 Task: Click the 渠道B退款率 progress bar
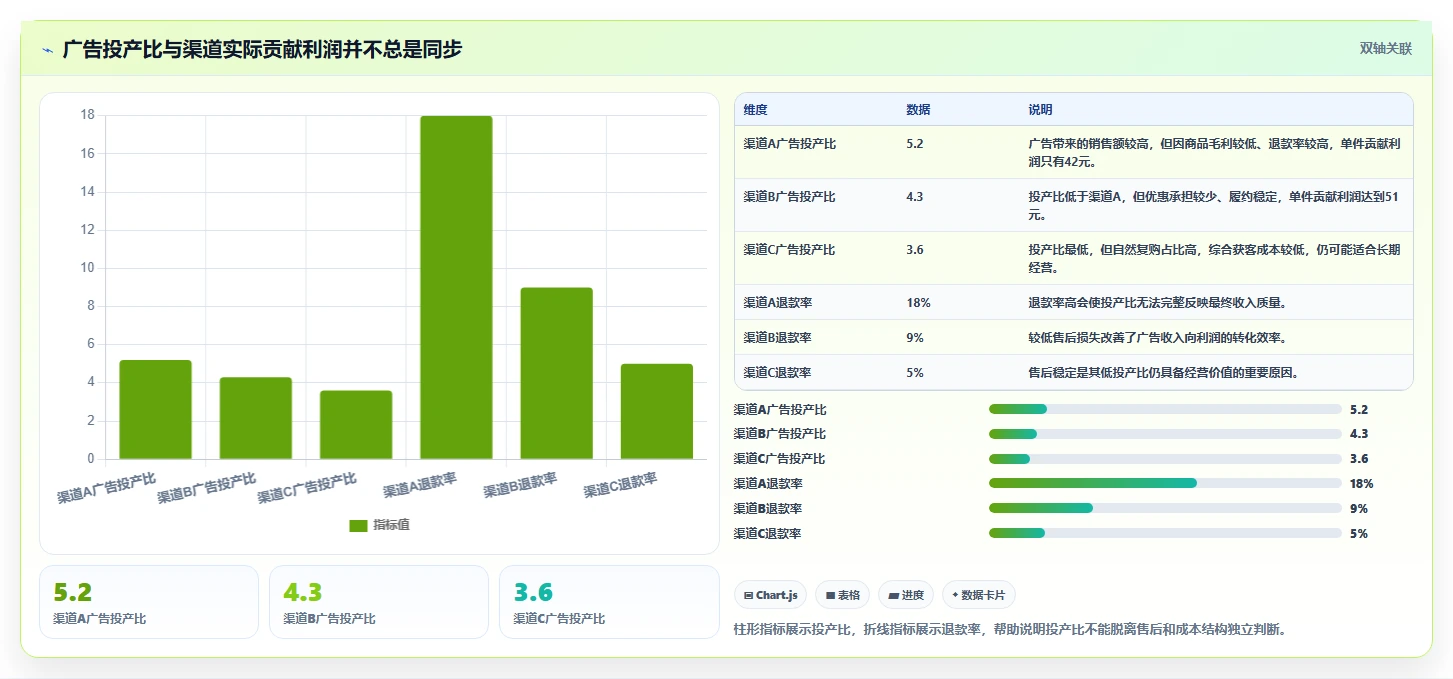1165,508
